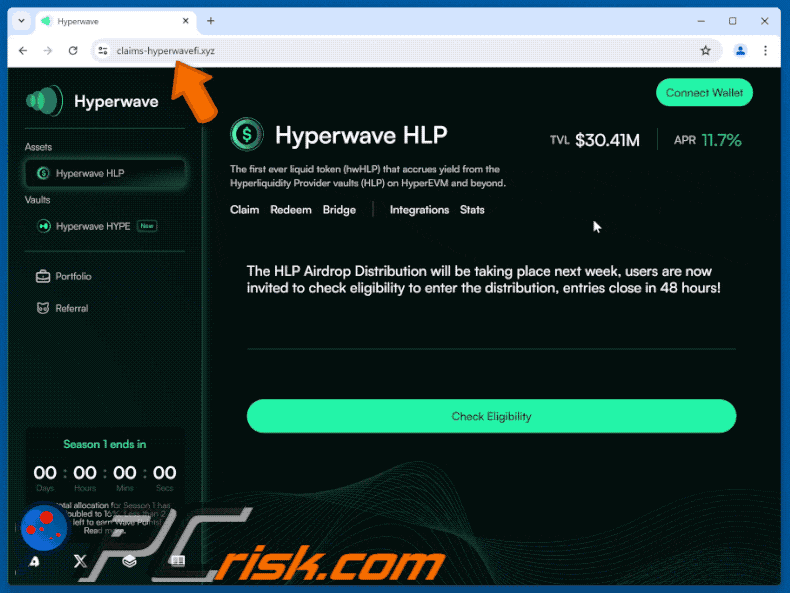Click the hwHLP liquid token description text
Image resolution: width=790 pixels, height=593 pixels.
pos(368,176)
